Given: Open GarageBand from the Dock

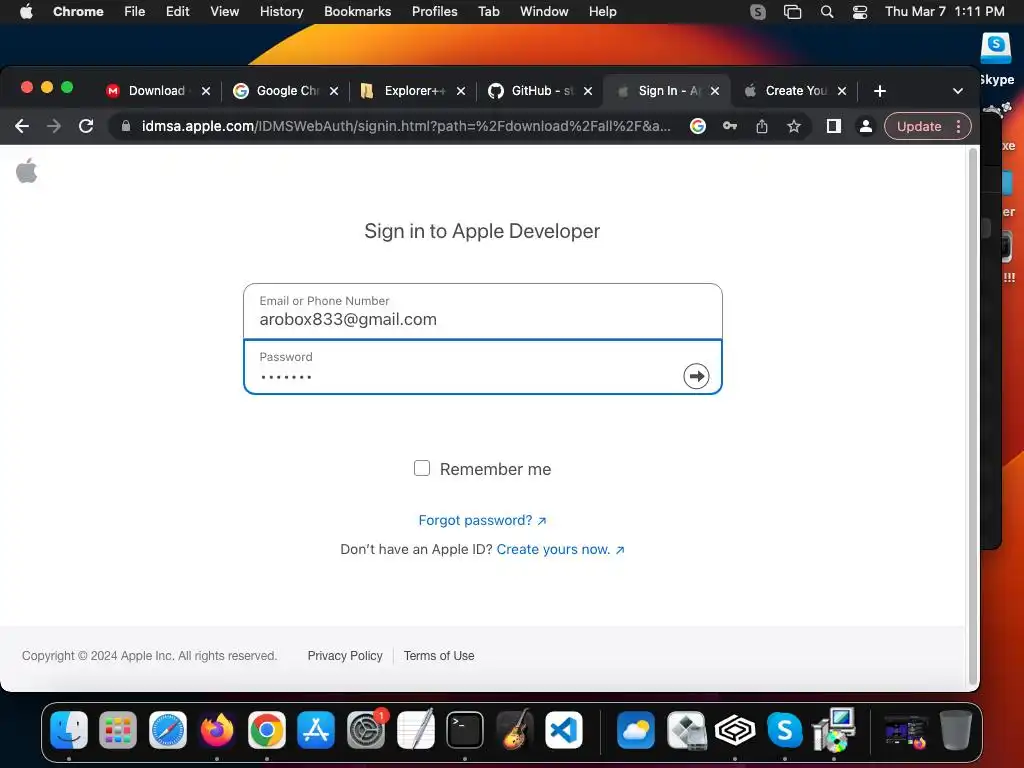Looking at the screenshot, I should pyautogui.click(x=515, y=729).
